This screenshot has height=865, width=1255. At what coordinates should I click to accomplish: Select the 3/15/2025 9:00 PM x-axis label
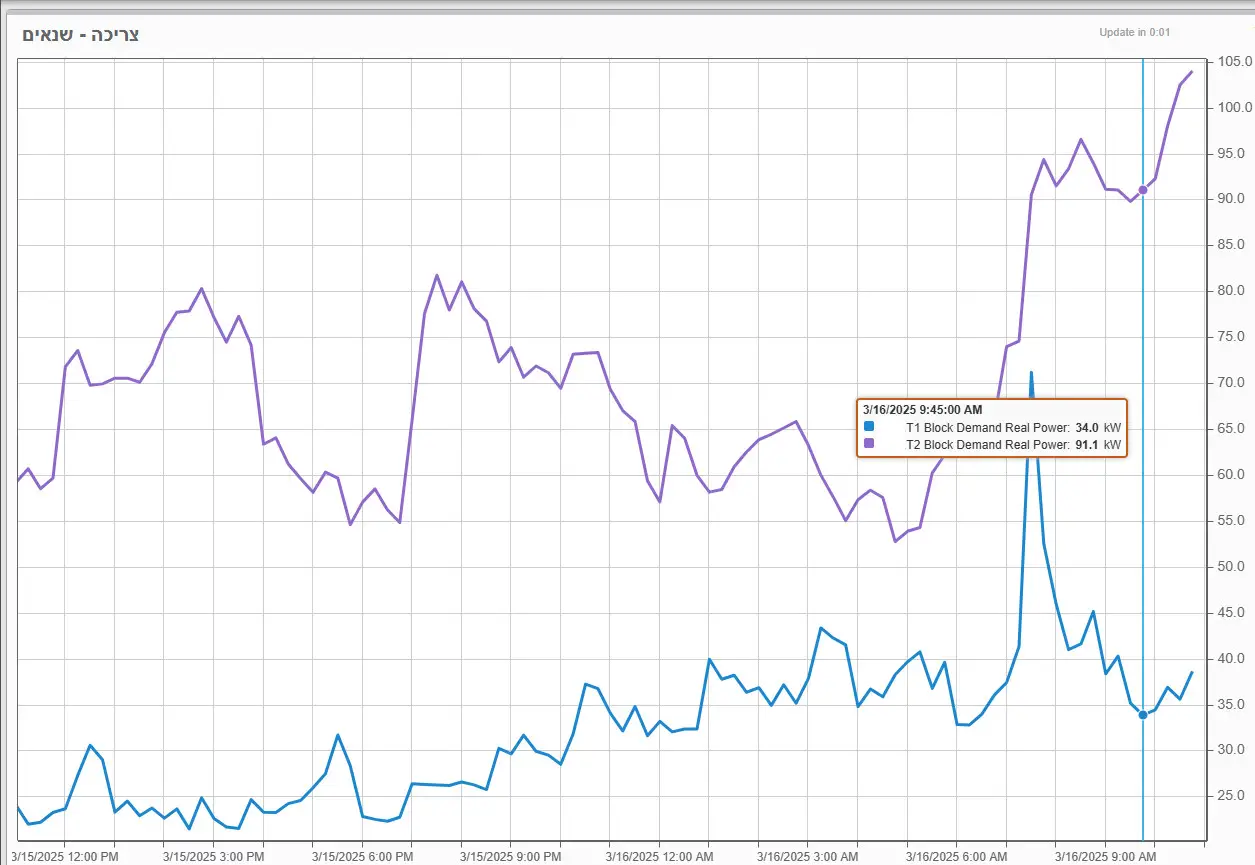510,857
